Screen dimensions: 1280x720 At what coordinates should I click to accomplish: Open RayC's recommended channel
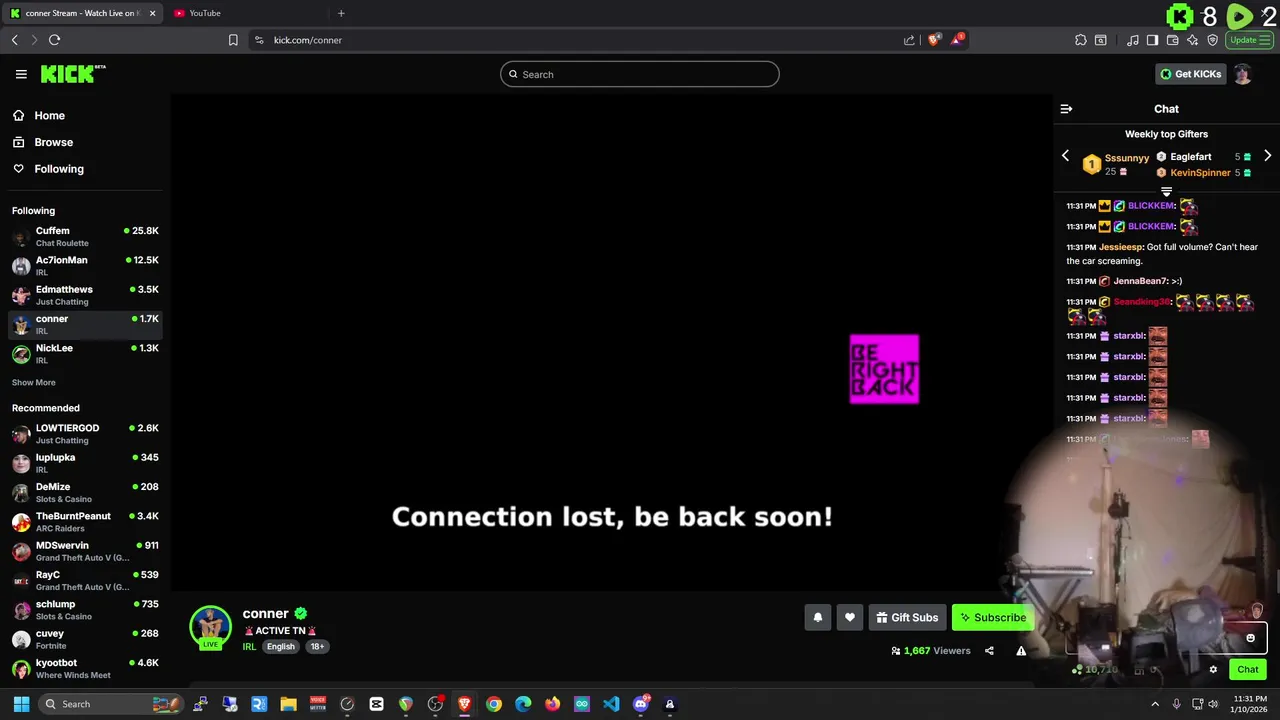tap(85, 581)
